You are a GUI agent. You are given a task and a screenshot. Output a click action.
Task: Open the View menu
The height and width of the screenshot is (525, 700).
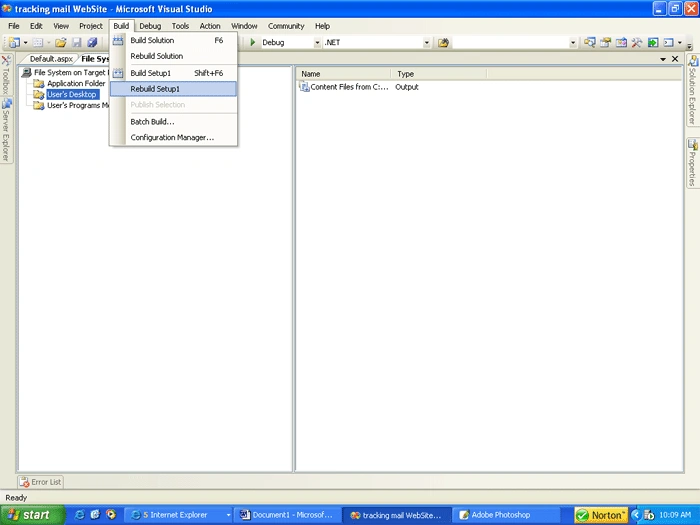click(x=61, y=26)
